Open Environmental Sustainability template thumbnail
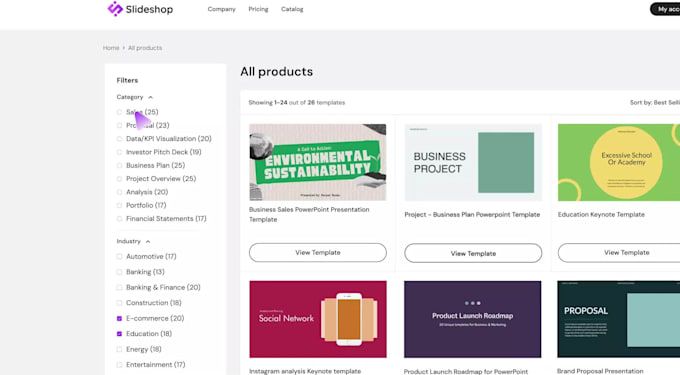 tap(317, 162)
